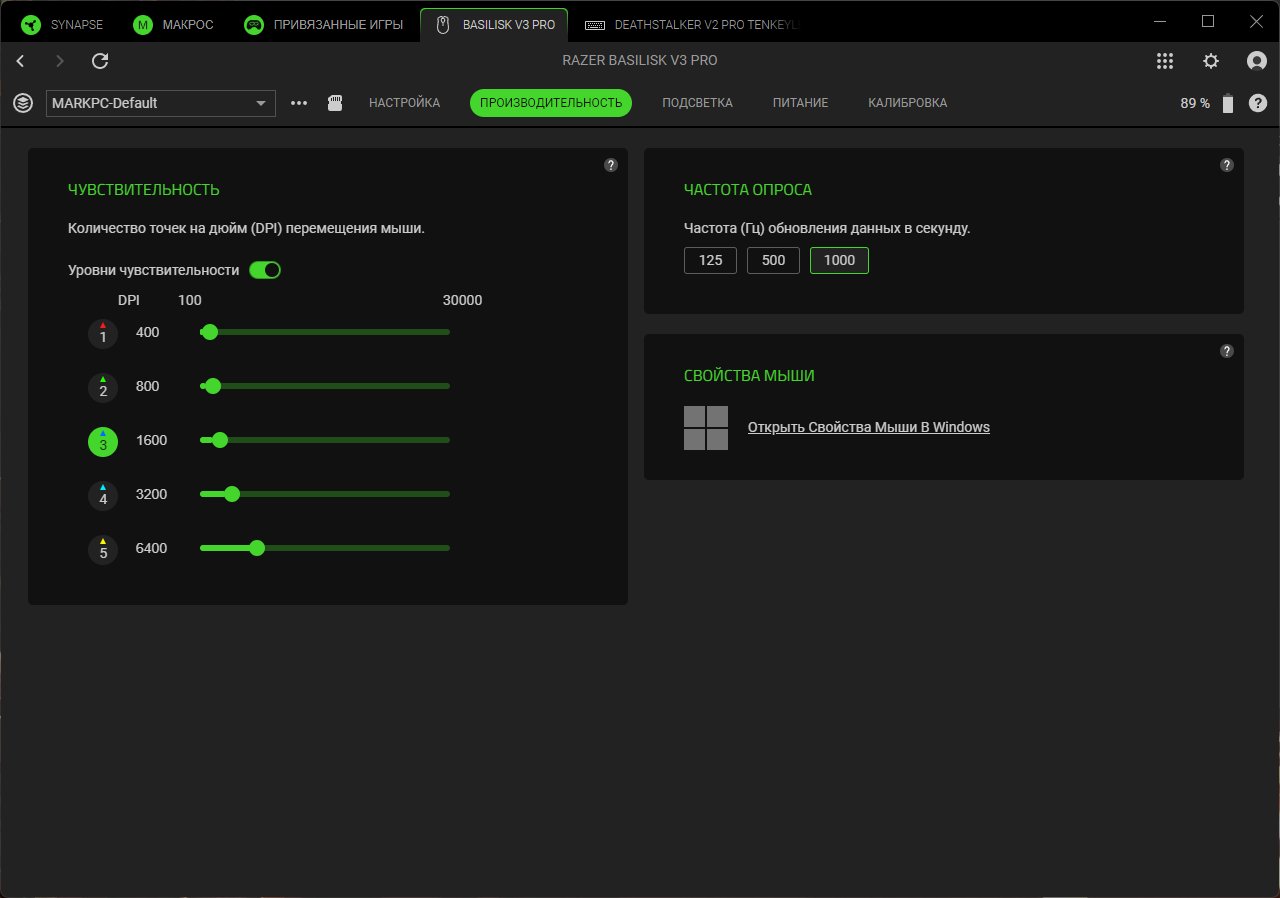Switch to DeathStalker V2 Pro Tenkeyless tab
The height and width of the screenshot is (898, 1280).
(x=693, y=24)
